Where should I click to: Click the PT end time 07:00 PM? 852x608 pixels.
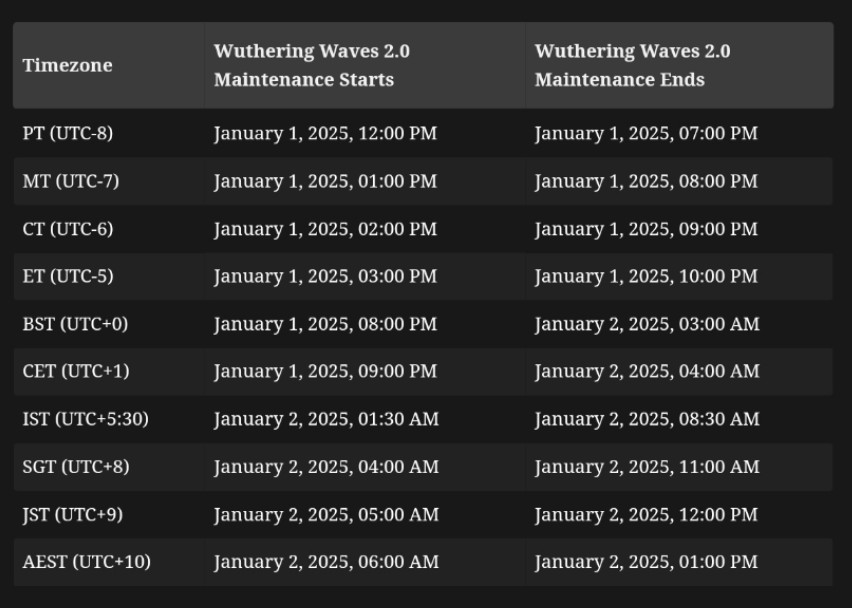646,133
